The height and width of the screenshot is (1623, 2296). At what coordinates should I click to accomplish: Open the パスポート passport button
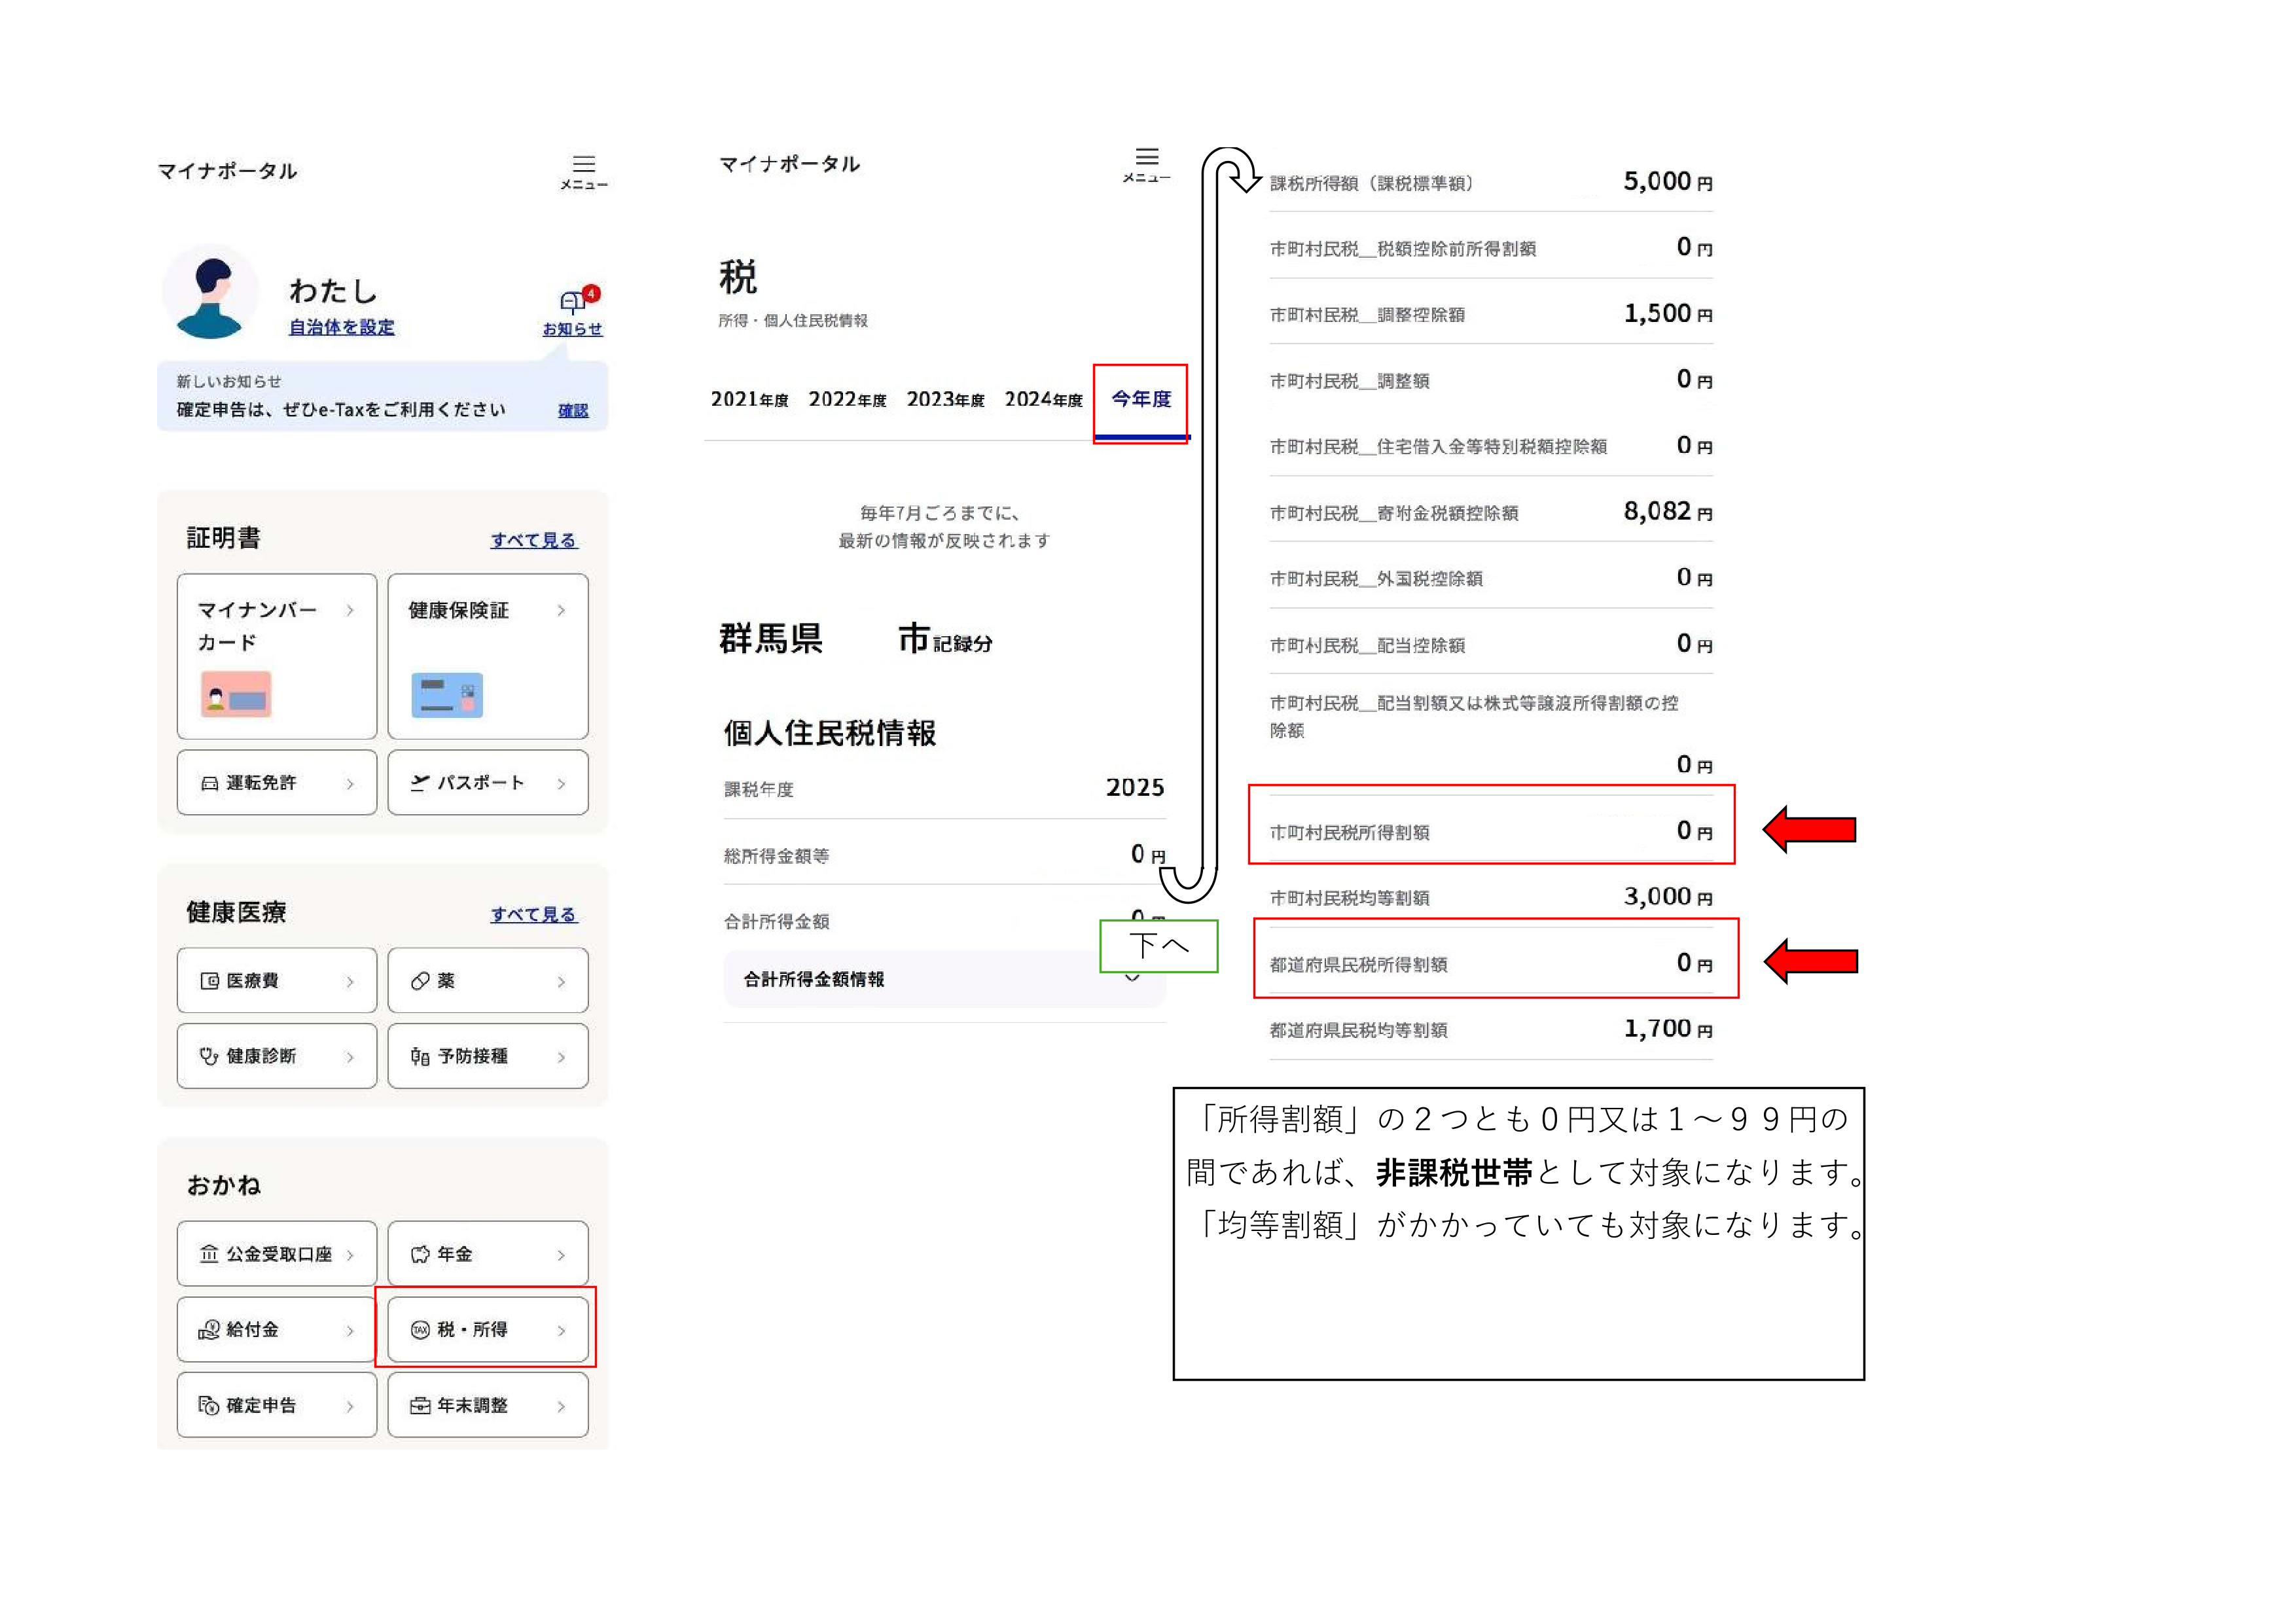point(488,783)
